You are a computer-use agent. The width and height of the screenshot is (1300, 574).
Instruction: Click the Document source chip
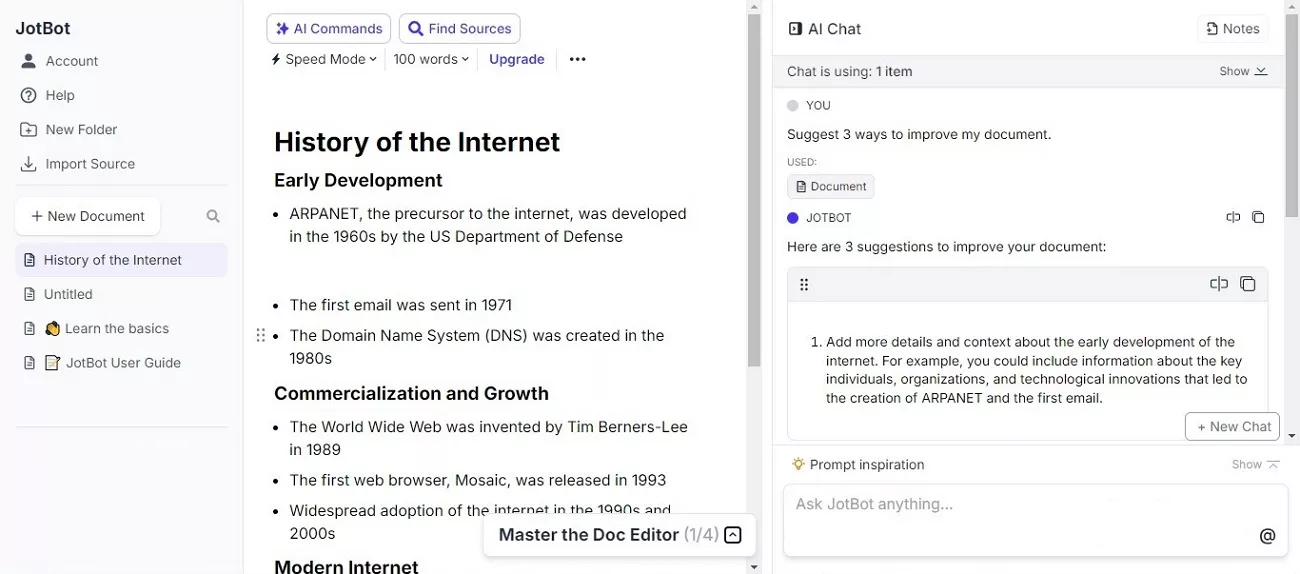830,186
